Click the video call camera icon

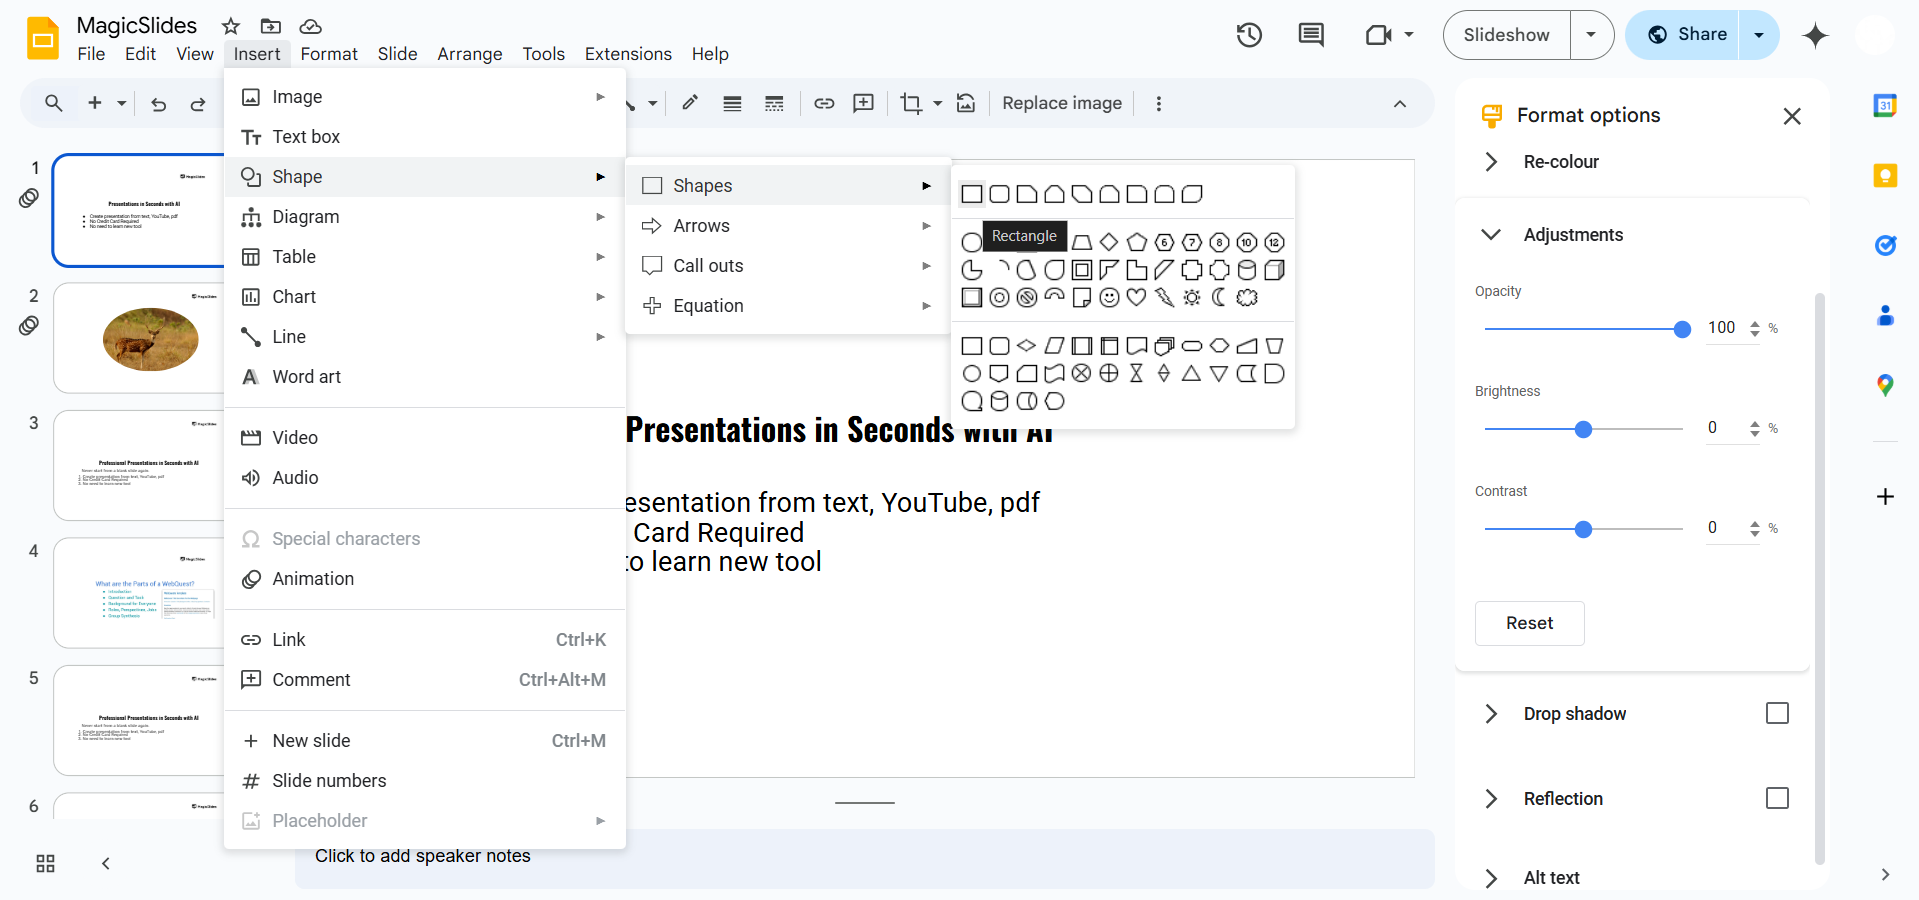coord(1379,35)
